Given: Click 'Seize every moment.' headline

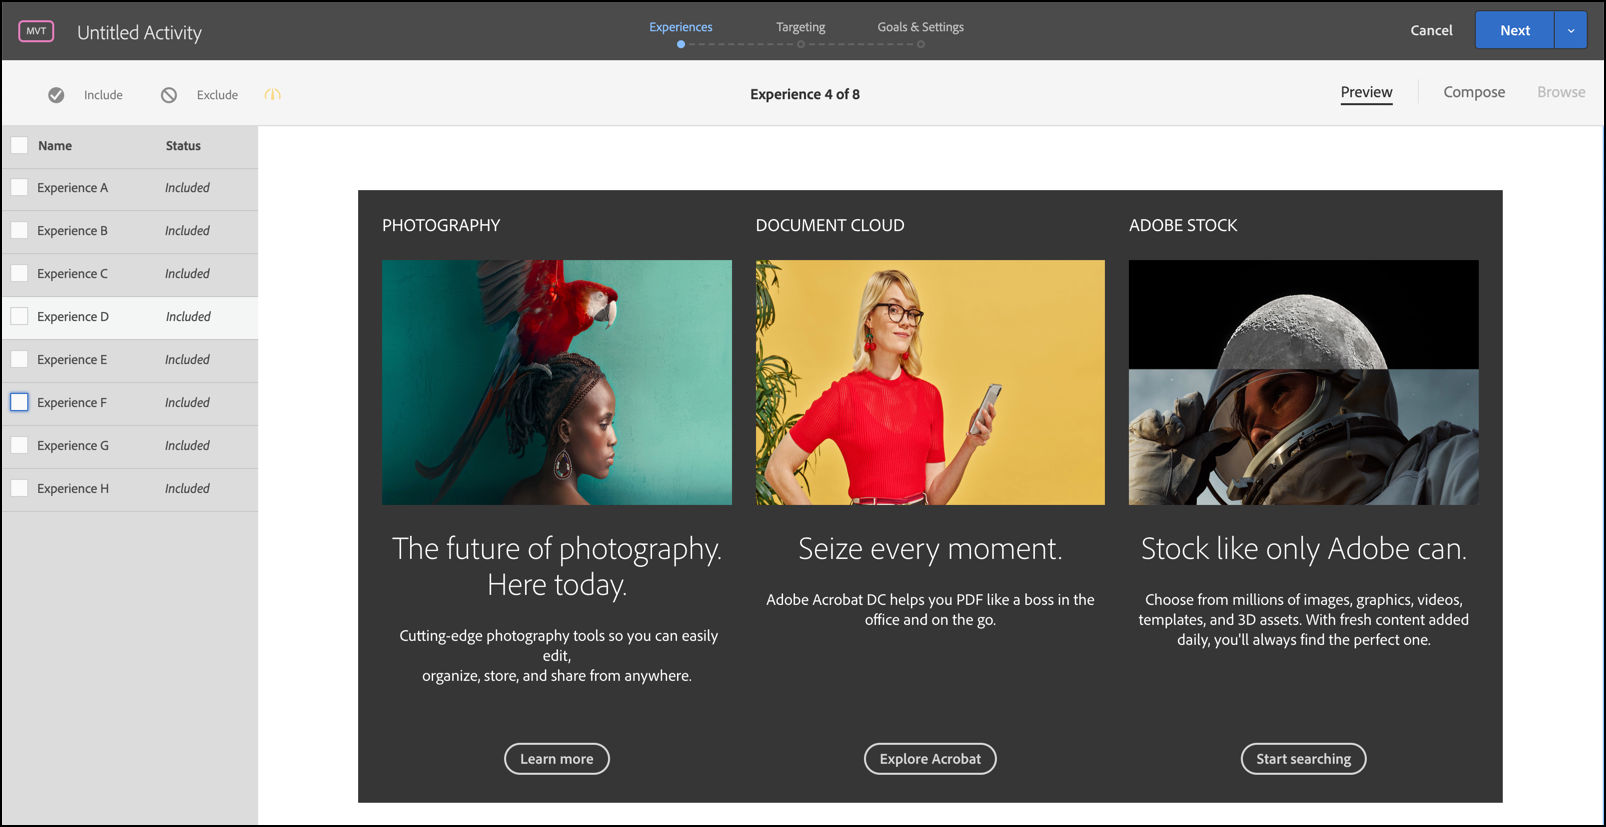Looking at the screenshot, I should pos(930,548).
